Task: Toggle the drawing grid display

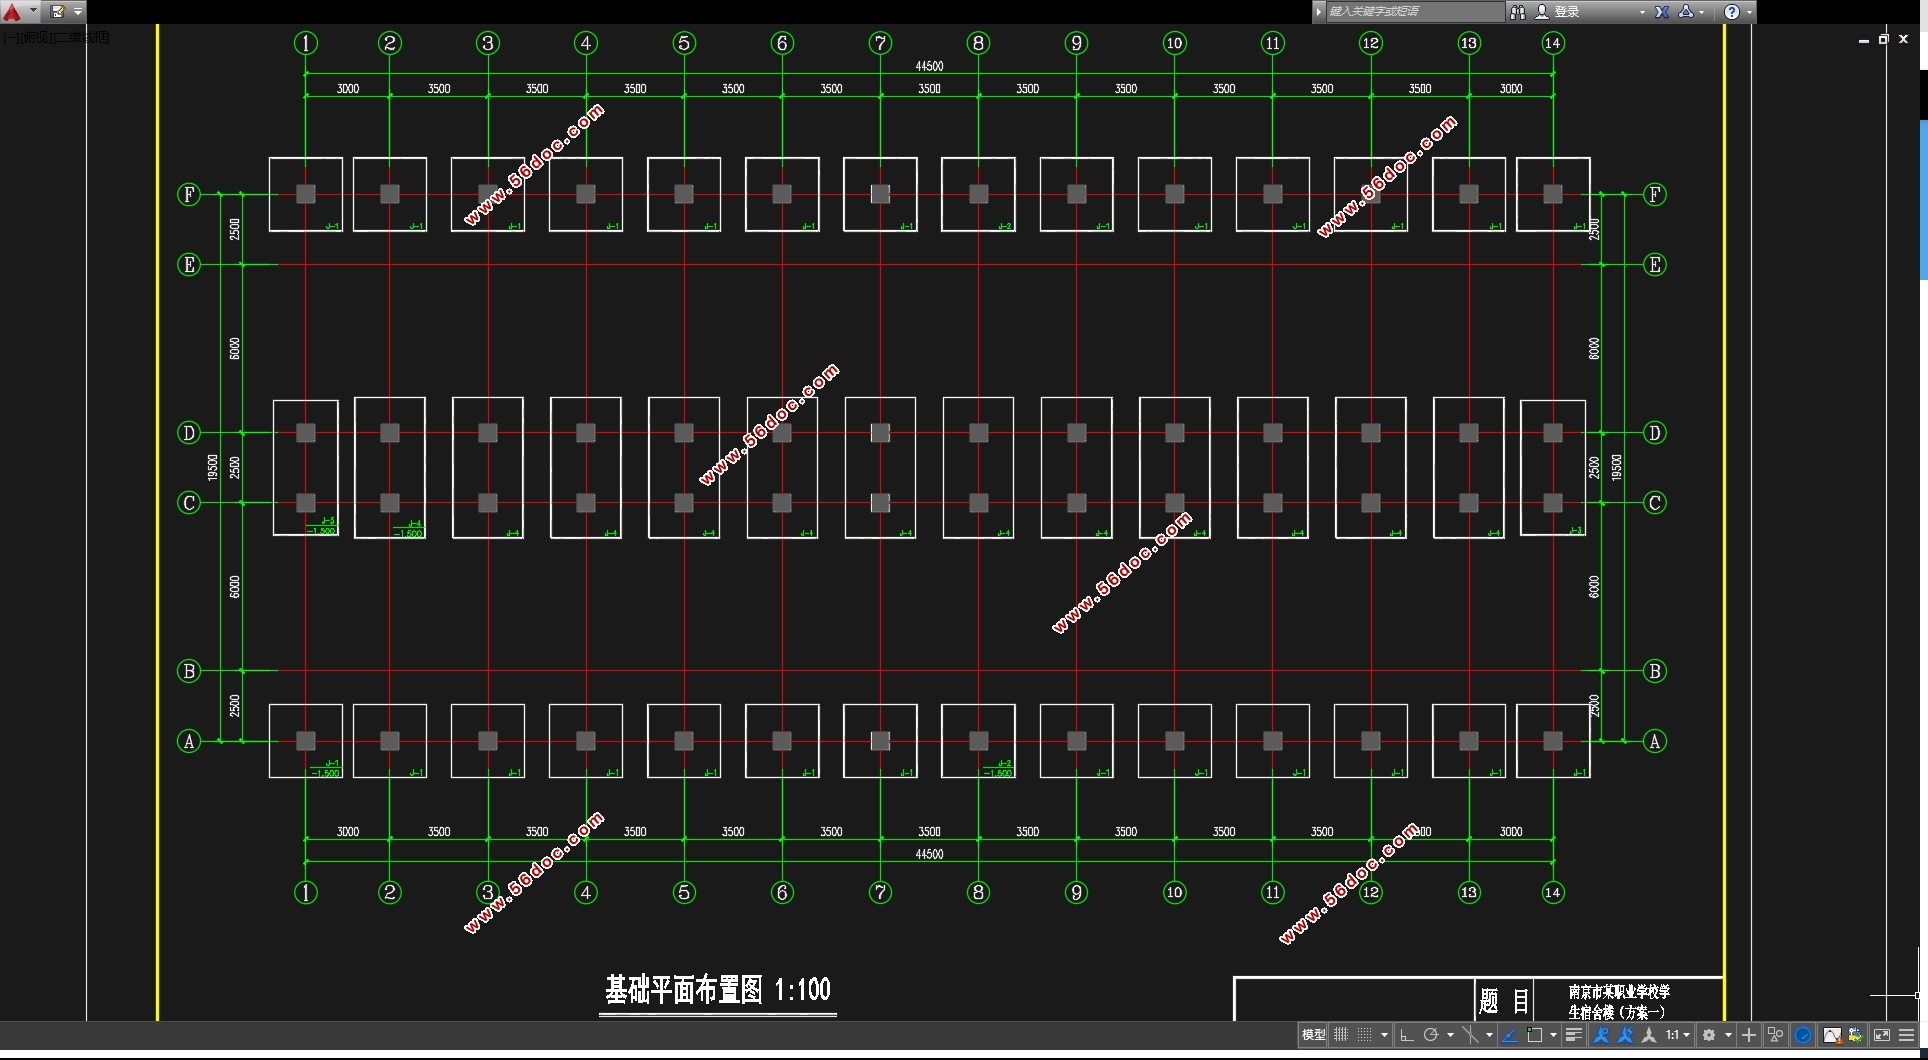Action: (1341, 1035)
